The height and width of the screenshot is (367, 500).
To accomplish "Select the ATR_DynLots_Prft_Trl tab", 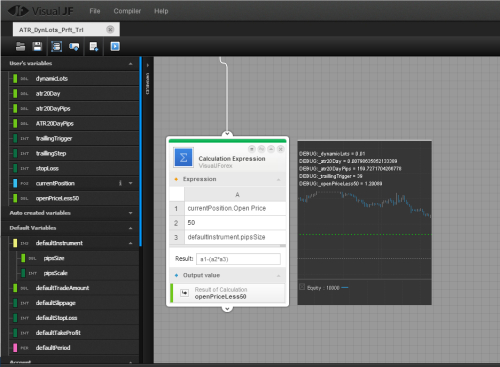I will coord(66,30).
